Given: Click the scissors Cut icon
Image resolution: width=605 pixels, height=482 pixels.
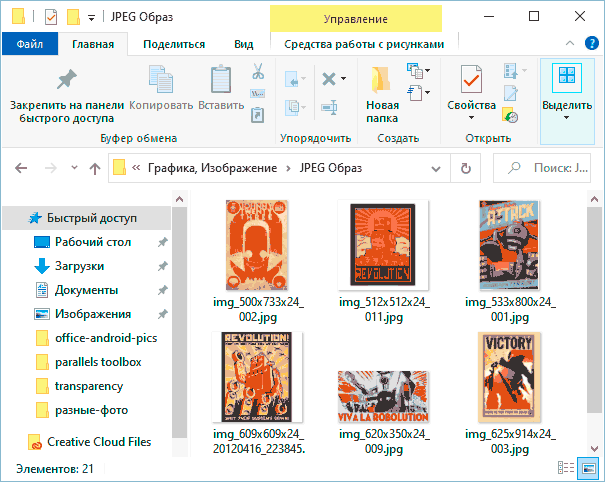Looking at the screenshot, I should click(257, 72).
